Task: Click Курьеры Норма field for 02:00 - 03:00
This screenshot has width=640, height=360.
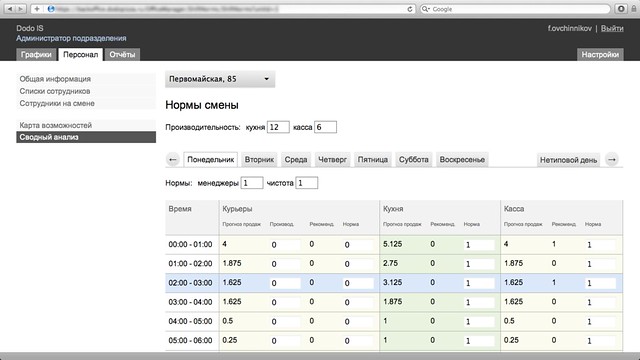Action: pos(358,283)
